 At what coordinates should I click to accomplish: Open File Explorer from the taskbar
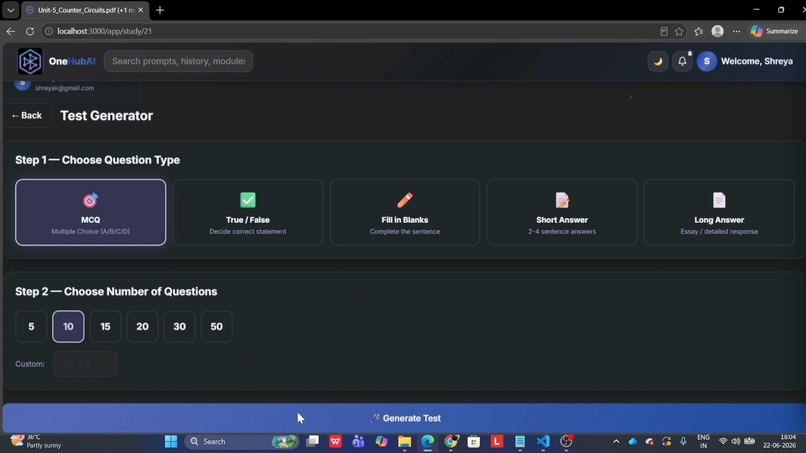[405, 441]
